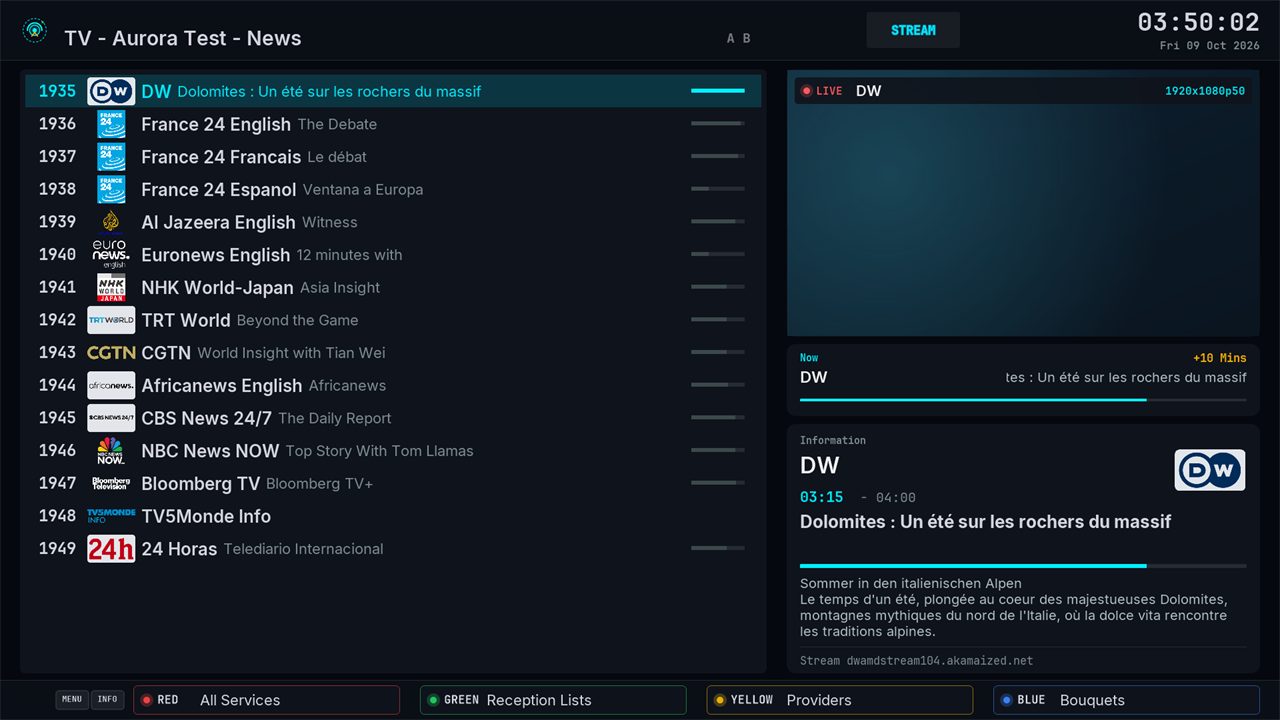Select channel 1945 CBS News 24/7
The image size is (1280, 720).
(x=393, y=418)
